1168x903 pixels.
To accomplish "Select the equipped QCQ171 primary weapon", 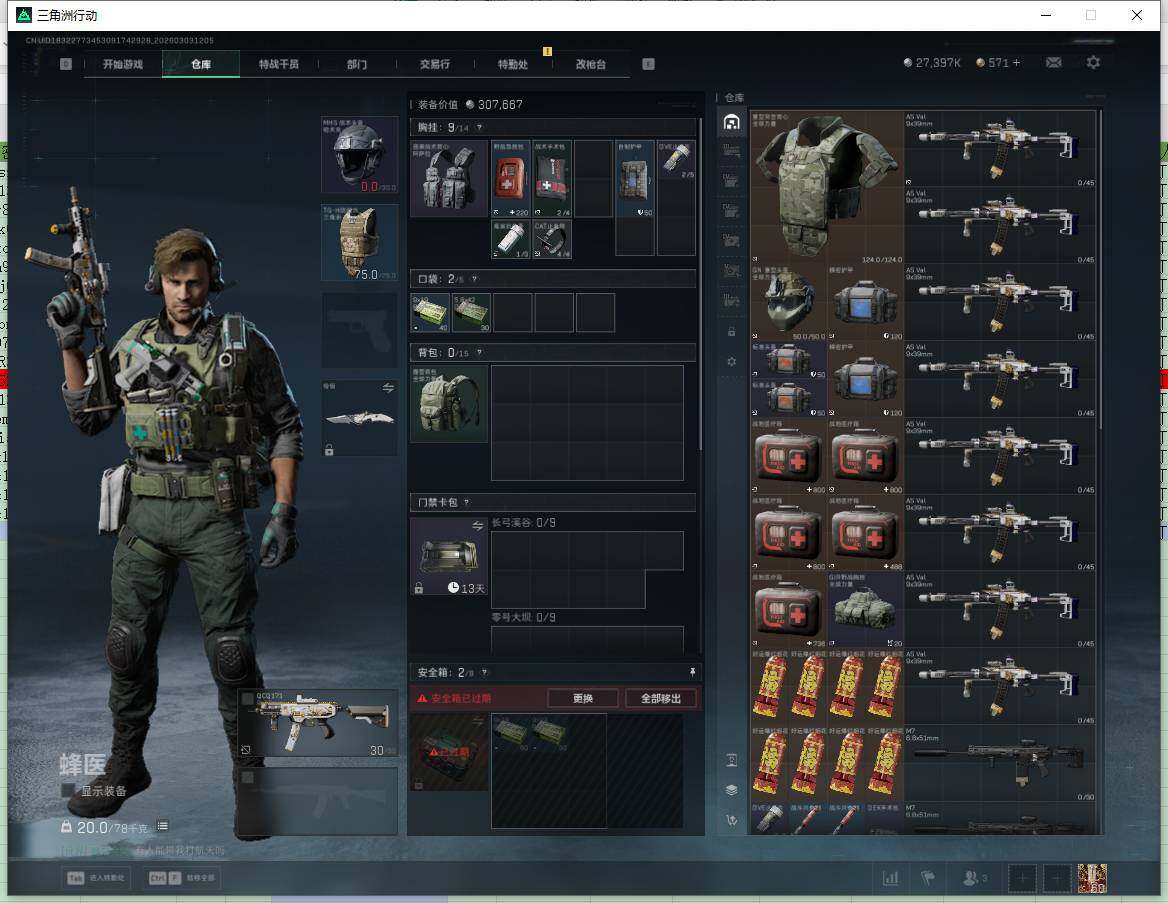I will [x=317, y=723].
